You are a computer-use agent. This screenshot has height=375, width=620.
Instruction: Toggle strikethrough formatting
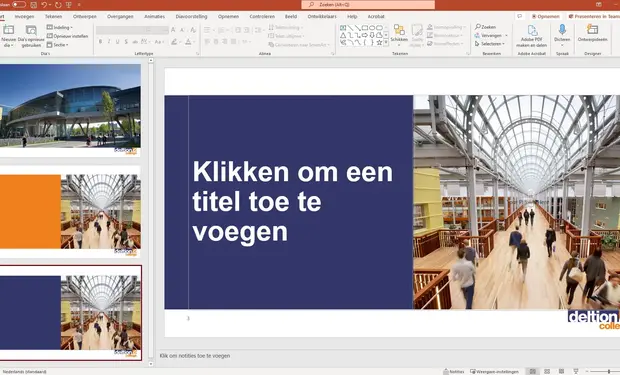point(135,42)
